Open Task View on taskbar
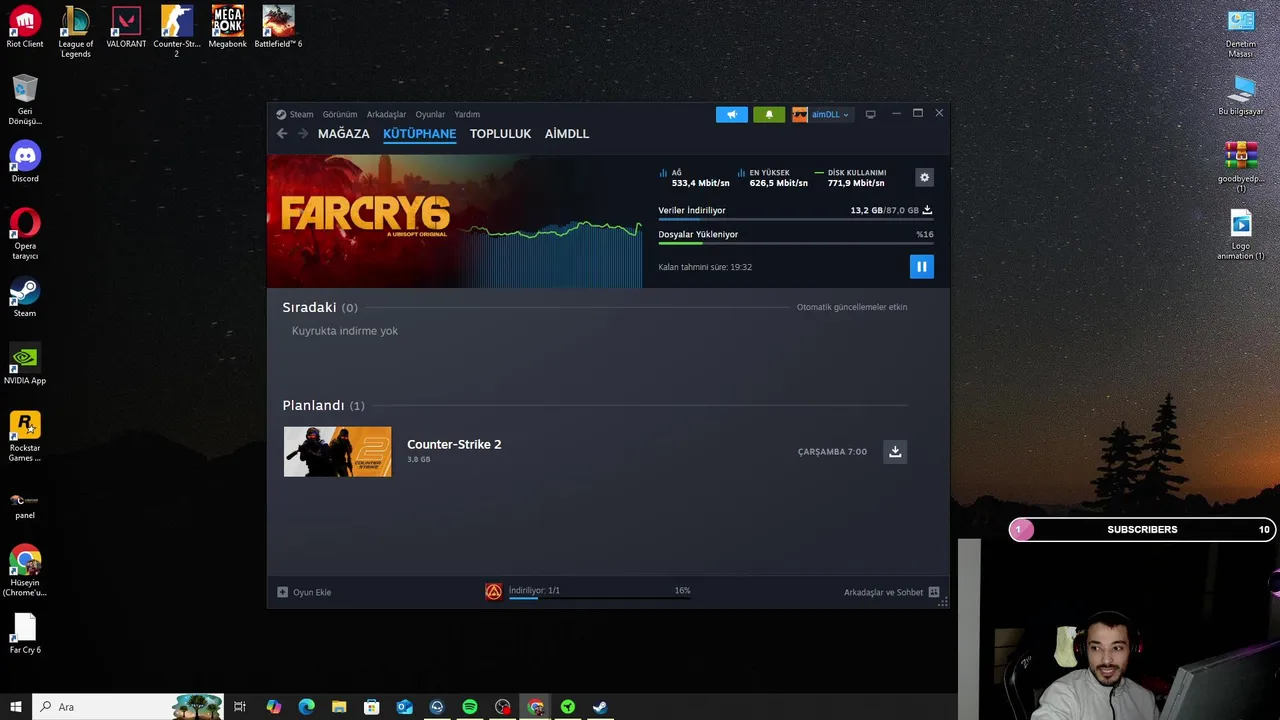The image size is (1280, 720). tap(240, 707)
